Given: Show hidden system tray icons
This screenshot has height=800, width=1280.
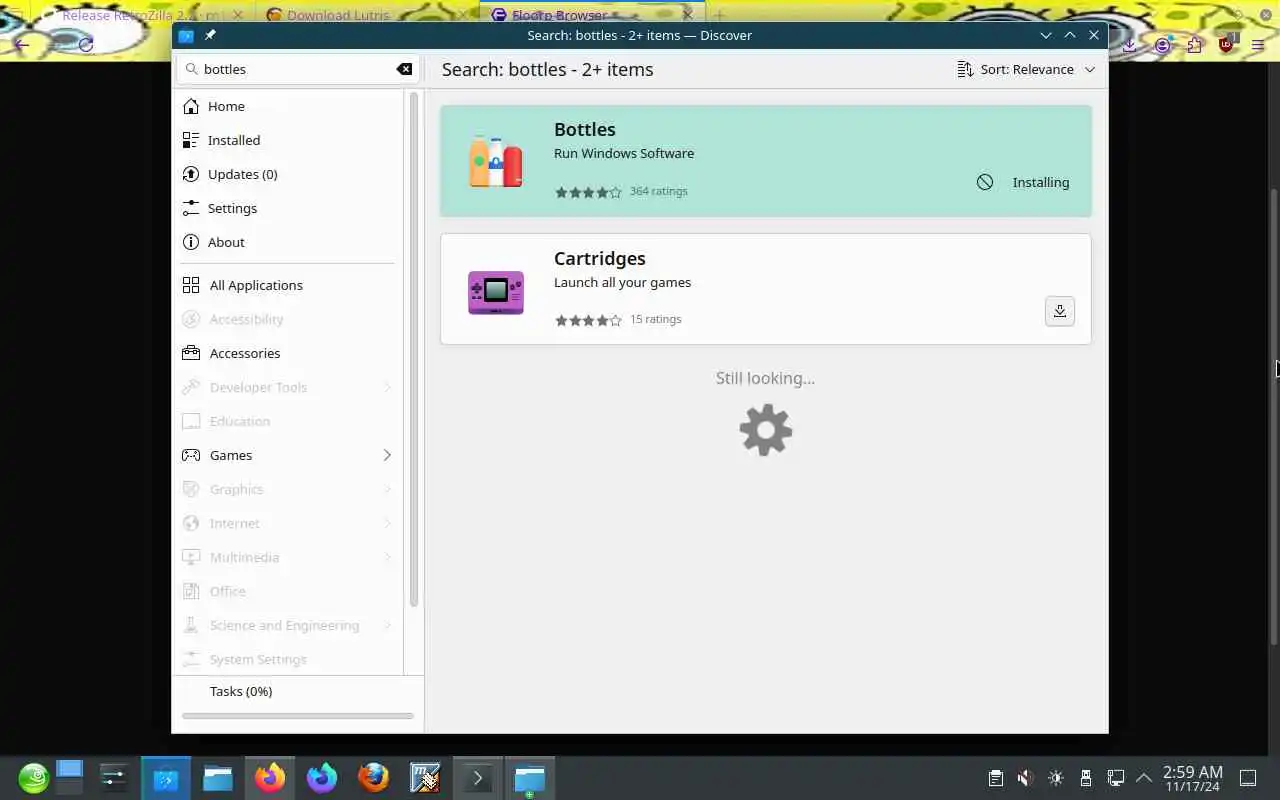Looking at the screenshot, I should pyautogui.click(x=1144, y=778).
